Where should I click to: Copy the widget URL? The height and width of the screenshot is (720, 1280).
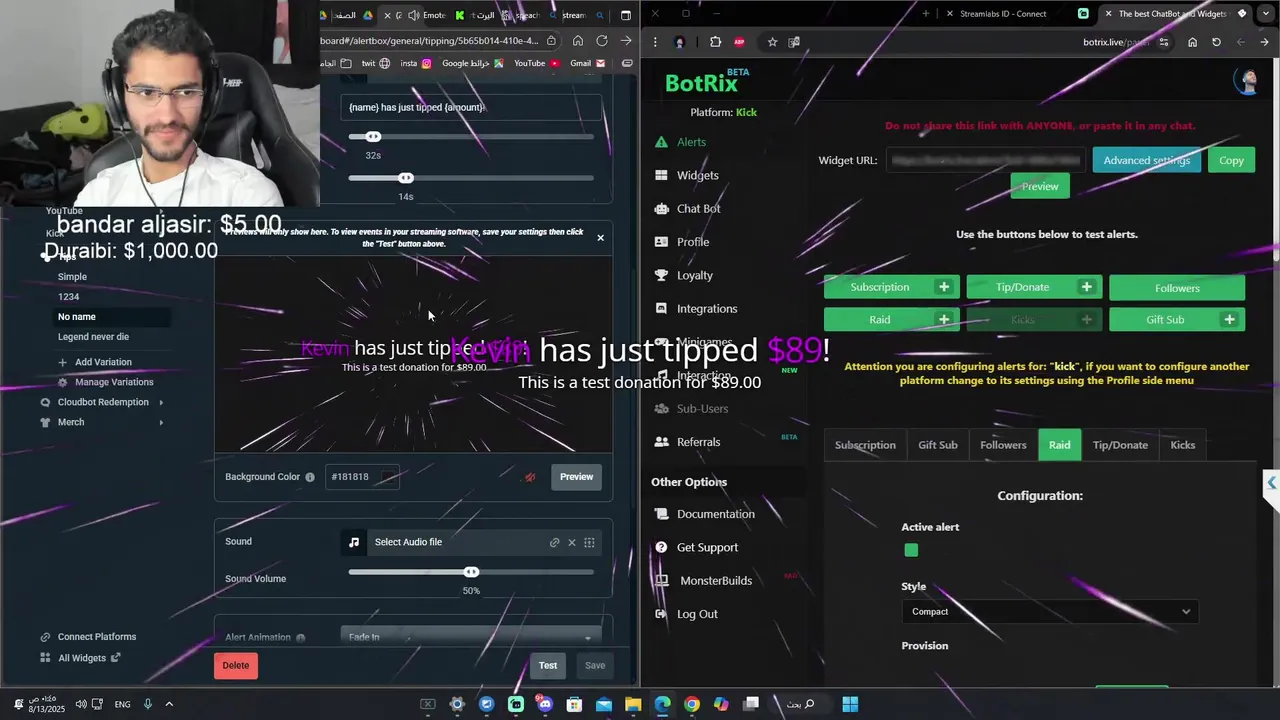tap(1231, 160)
